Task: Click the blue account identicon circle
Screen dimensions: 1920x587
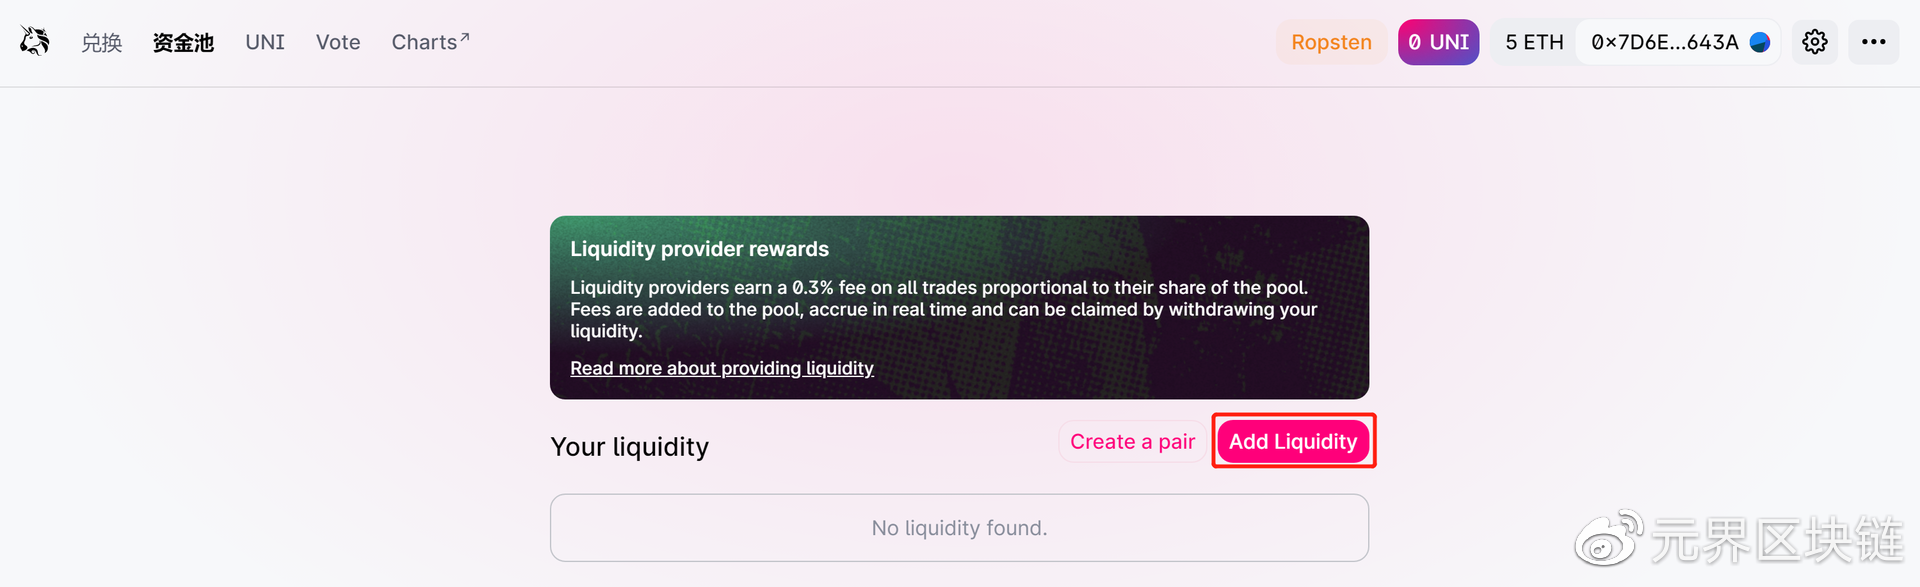Action: 1760,42
